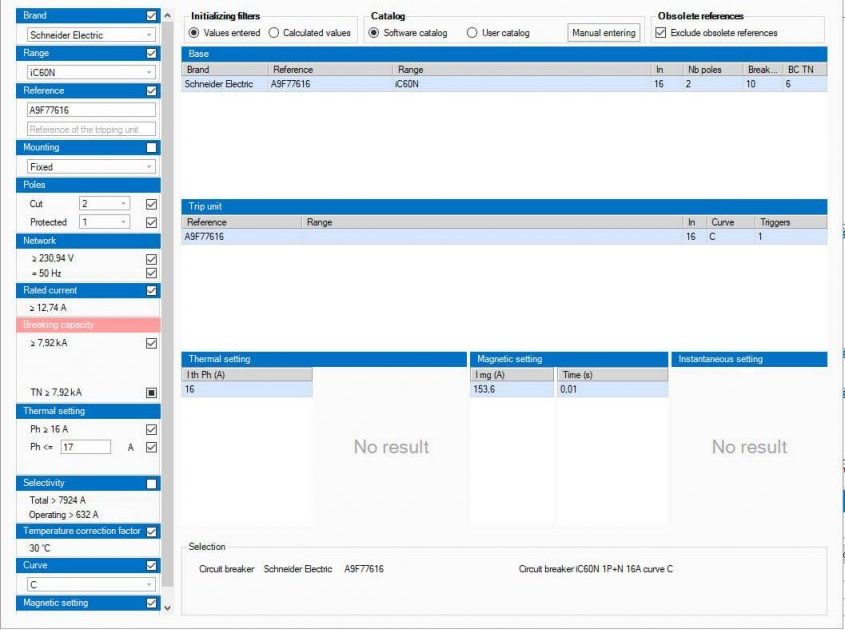Image resolution: width=845 pixels, height=630 pixels.
Task: Select the Schneider Electric A9F77616 base row
Action: [x=504, y=84]
